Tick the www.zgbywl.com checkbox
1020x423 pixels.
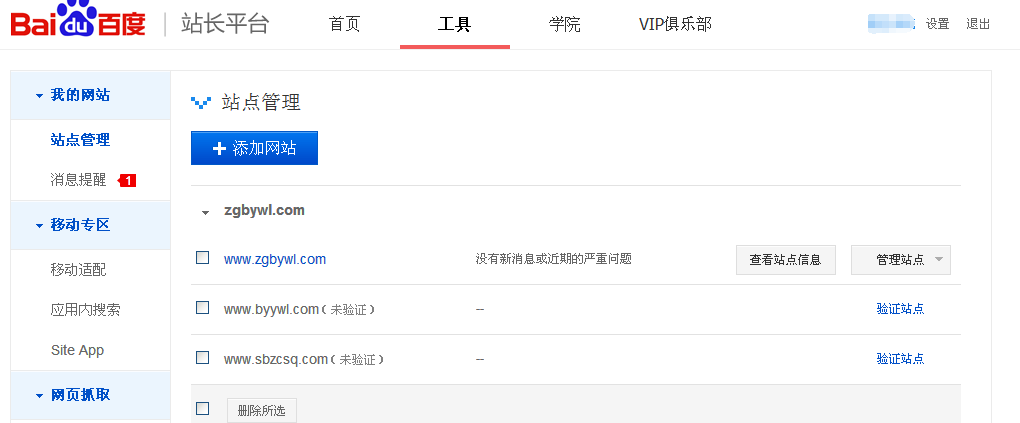point(202,258)
